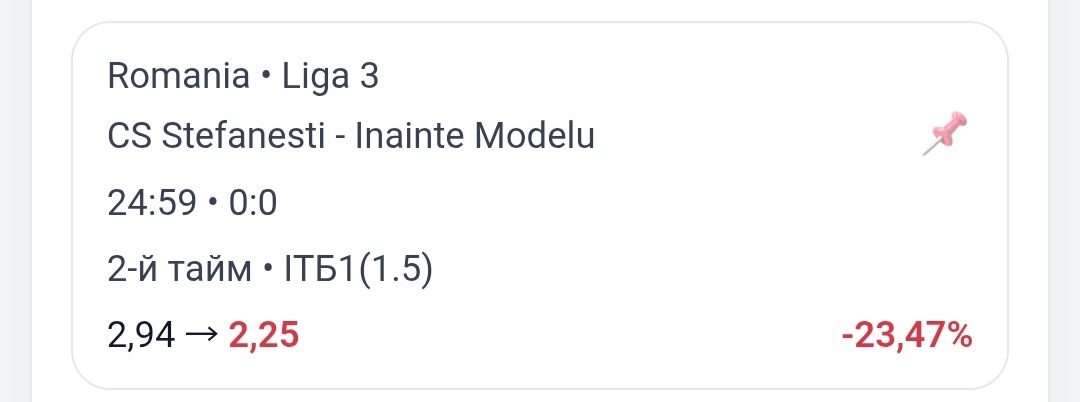
Task: Tap the Romania country label
Action: tap(178, 76)
